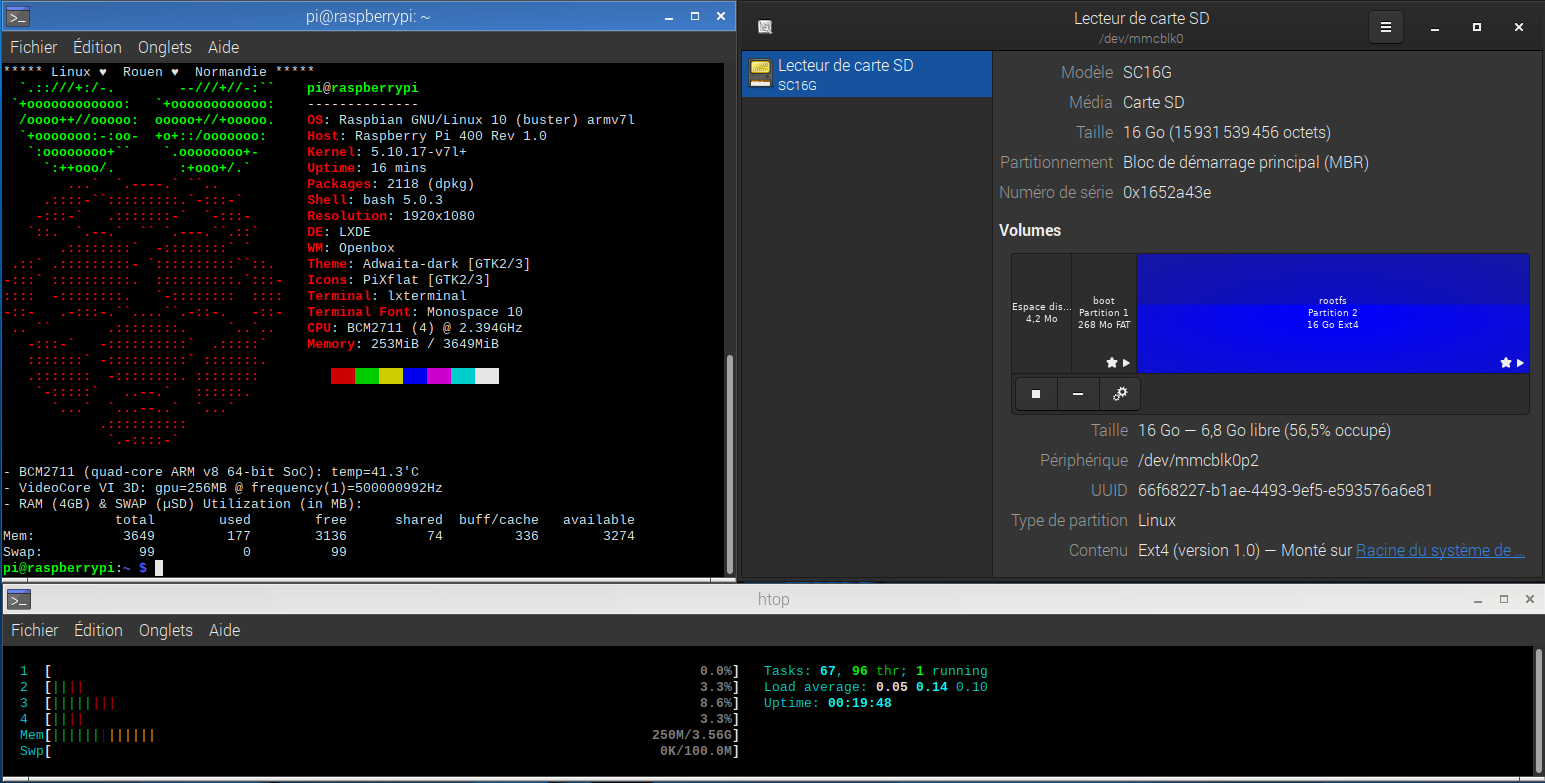
Task: Click the green color block in neofetch palette
Action: (x=367, y=376)
